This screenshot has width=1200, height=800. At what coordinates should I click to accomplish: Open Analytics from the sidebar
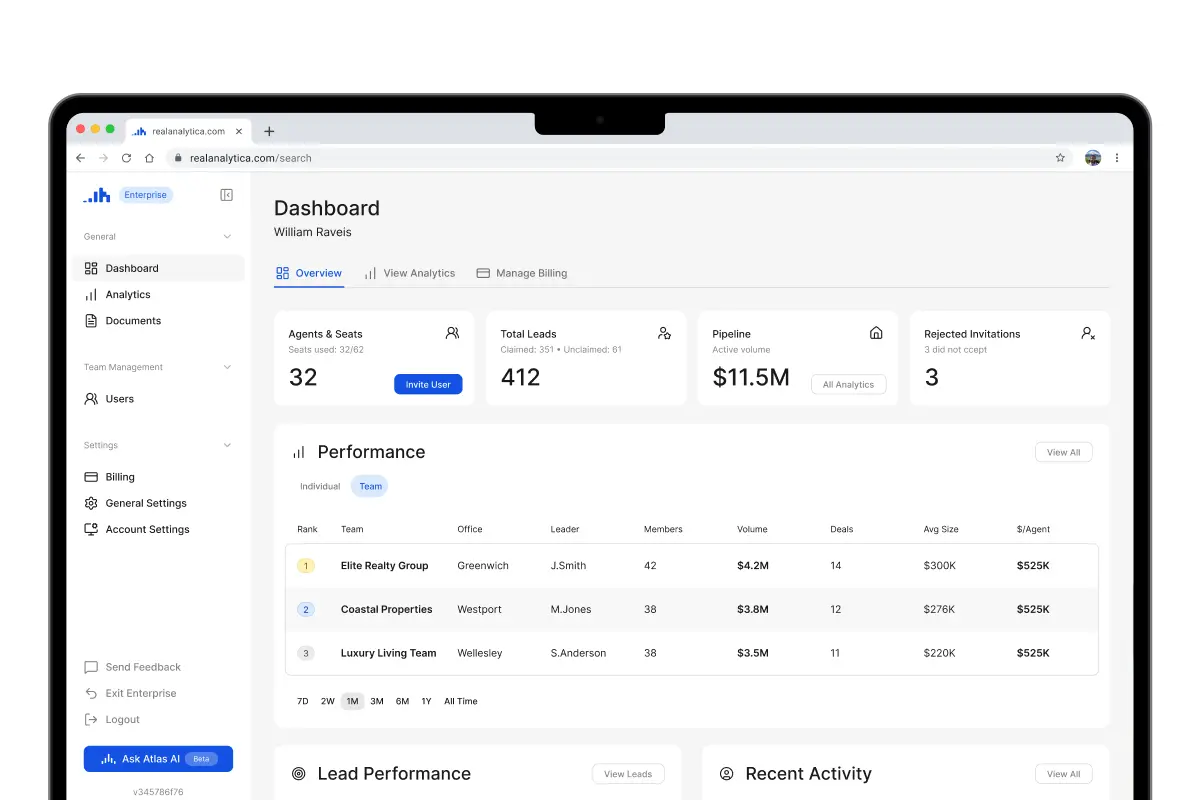click(x=128, y=294)
